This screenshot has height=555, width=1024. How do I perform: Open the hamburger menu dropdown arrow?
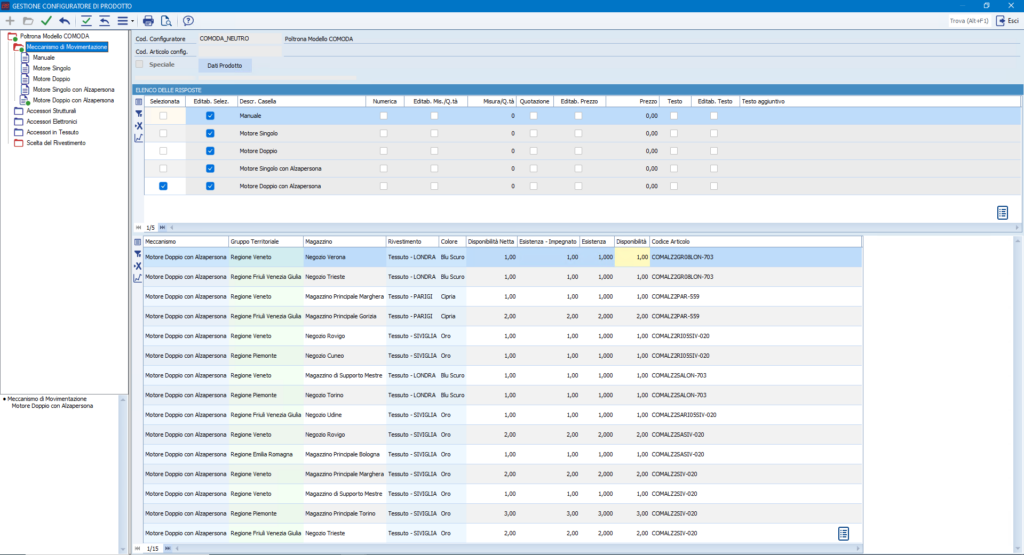[x=133, y=22]
